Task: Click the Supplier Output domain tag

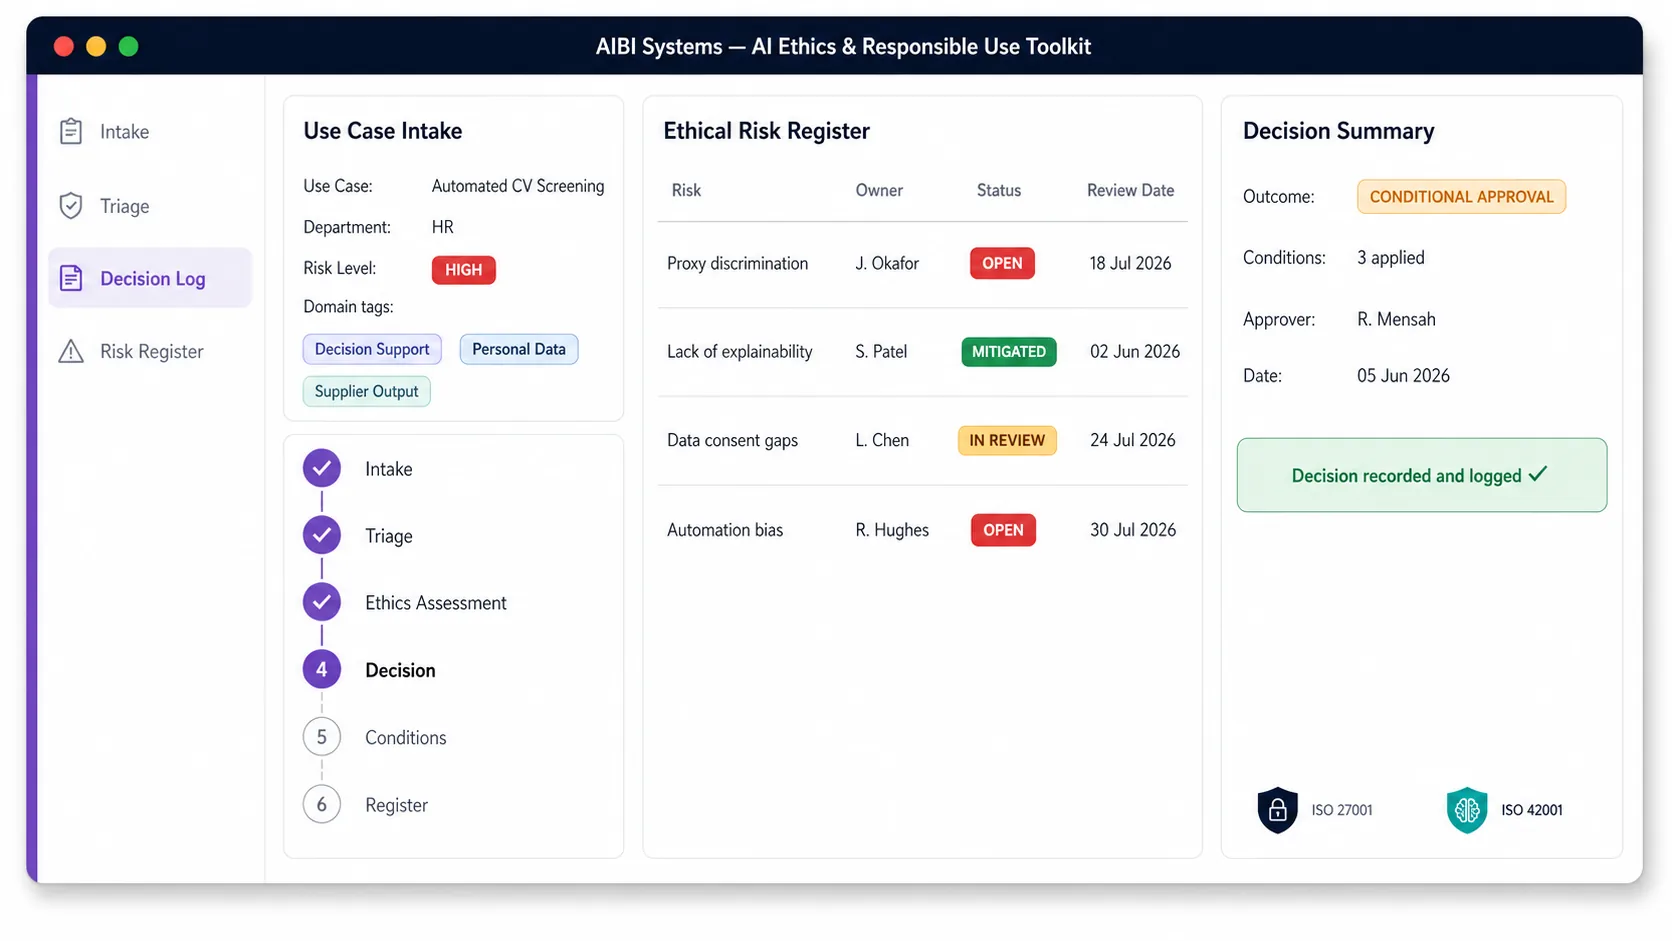Action: (x=367, y=391)
